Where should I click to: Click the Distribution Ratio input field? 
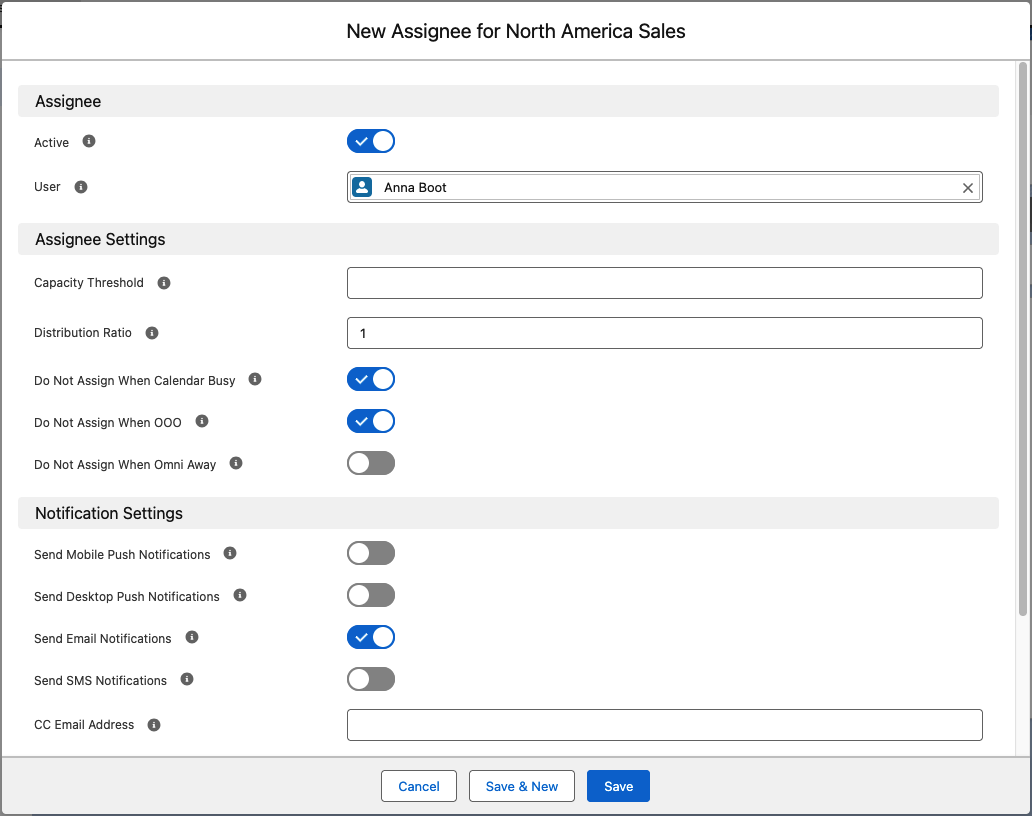(x=665, y=333)
